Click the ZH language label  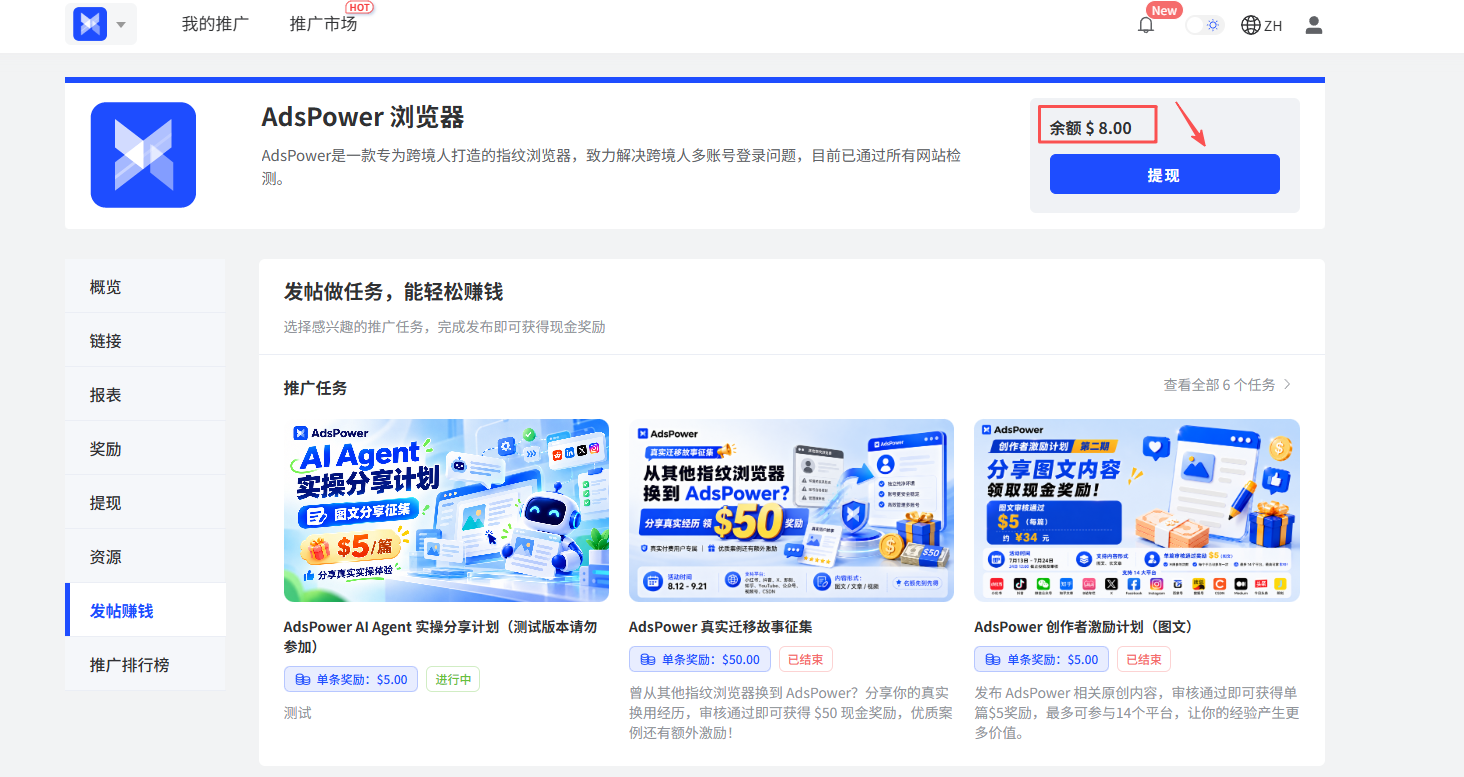(x=1273, y=26)
